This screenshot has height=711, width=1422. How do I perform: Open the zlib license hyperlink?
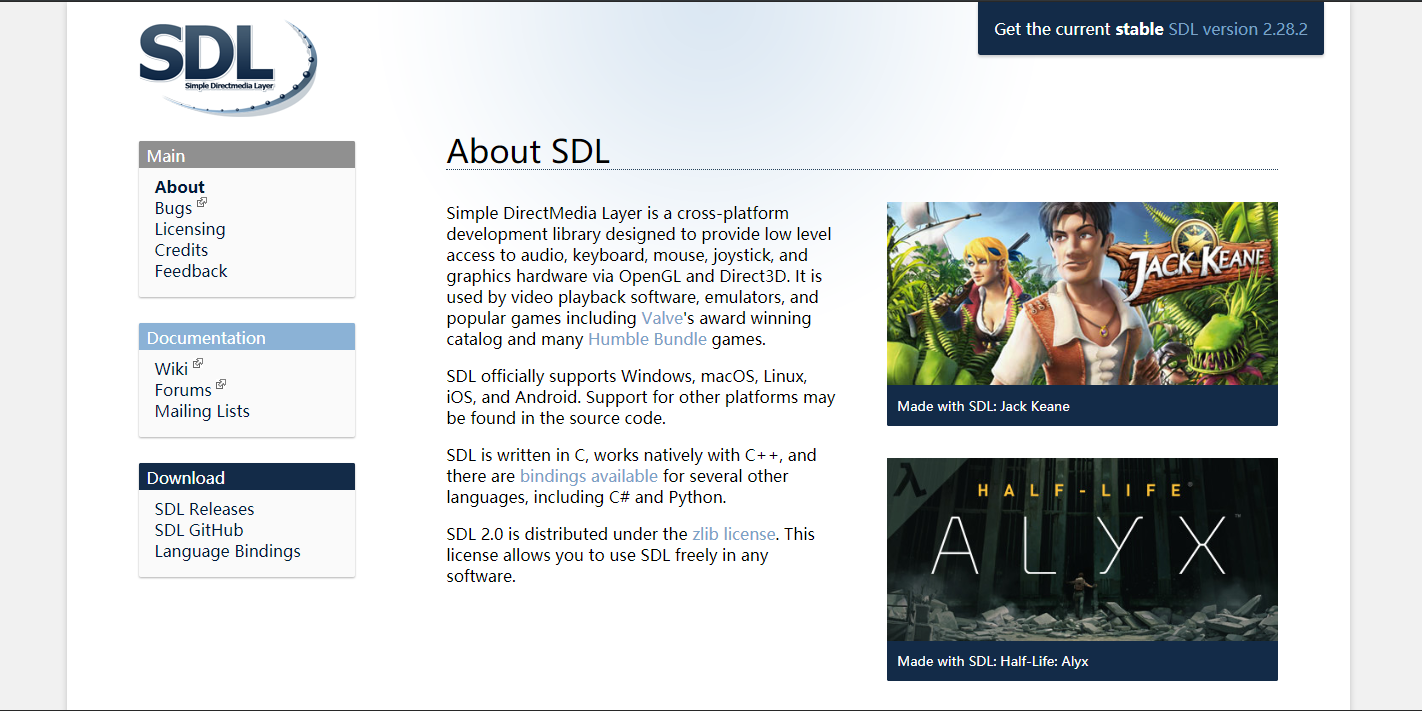(734, 534)
